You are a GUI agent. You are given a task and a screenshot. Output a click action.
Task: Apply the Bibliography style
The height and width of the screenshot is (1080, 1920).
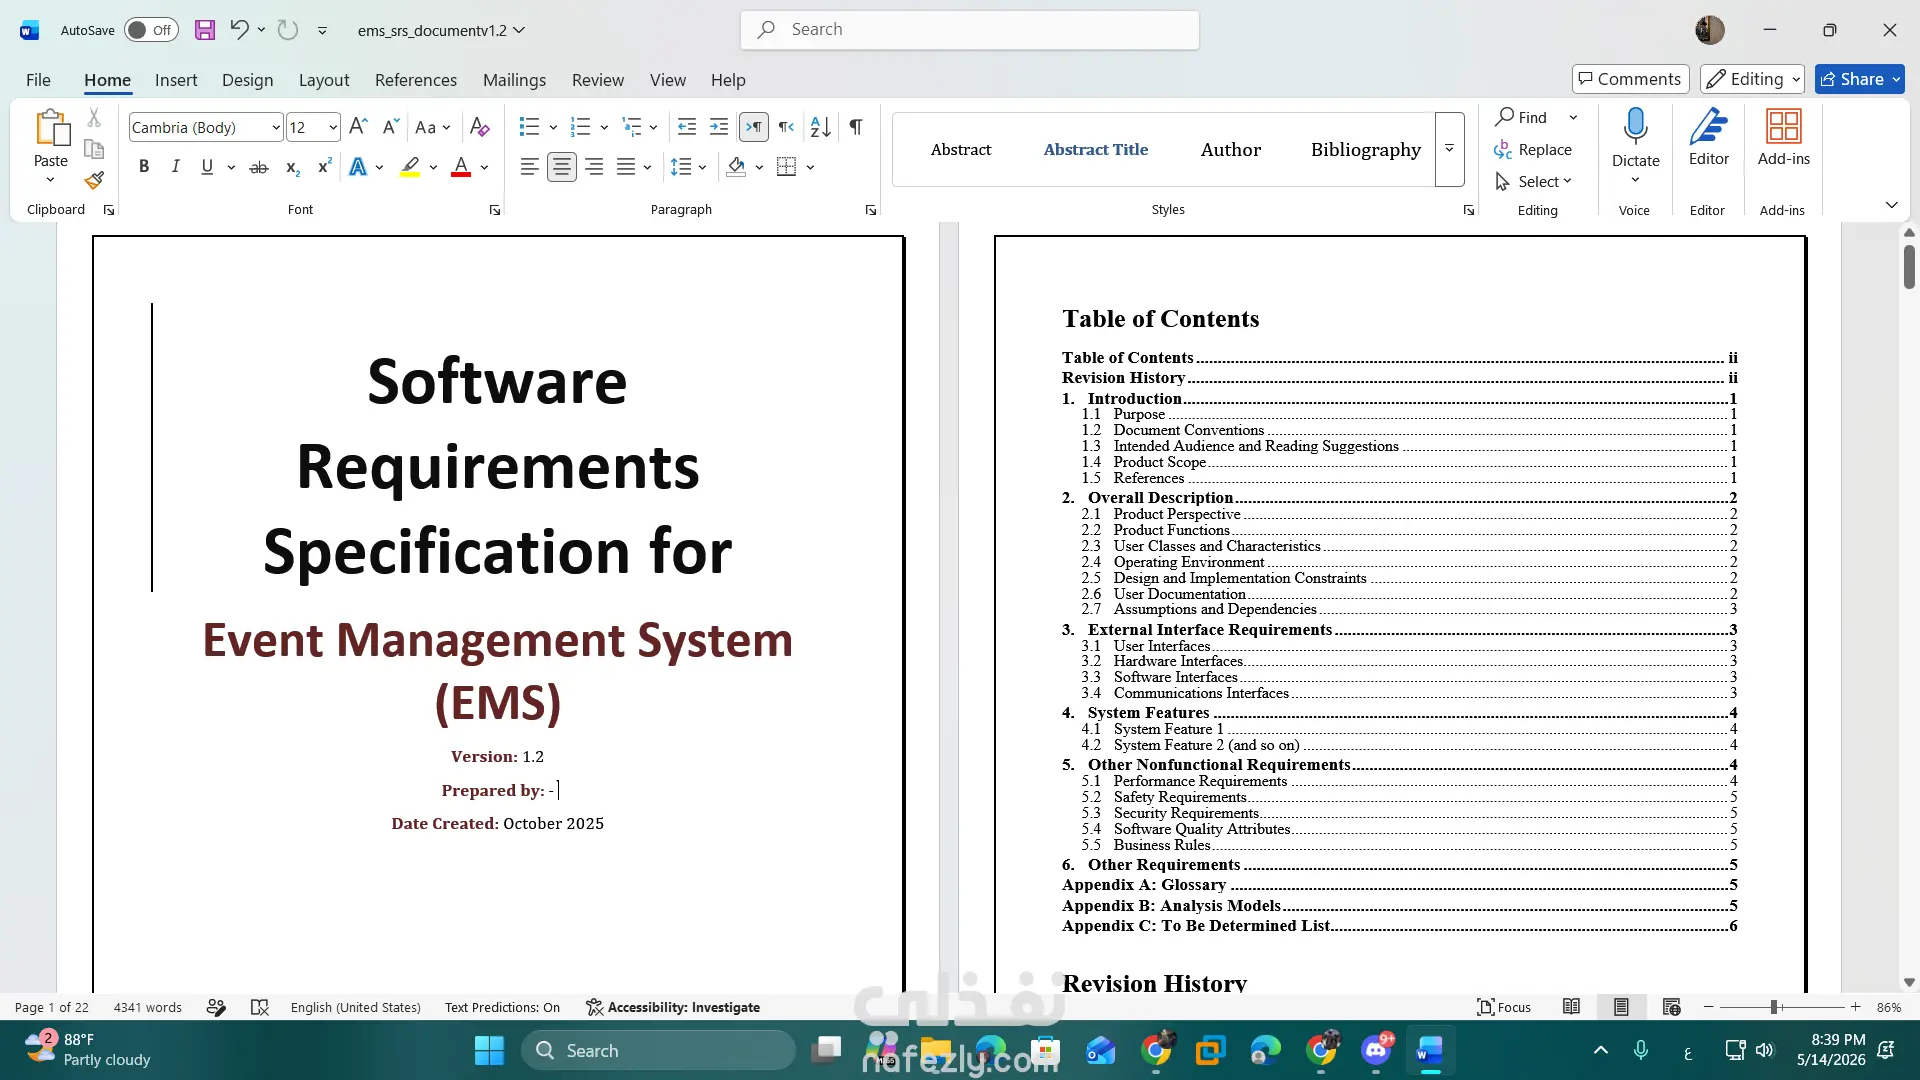1366,149
